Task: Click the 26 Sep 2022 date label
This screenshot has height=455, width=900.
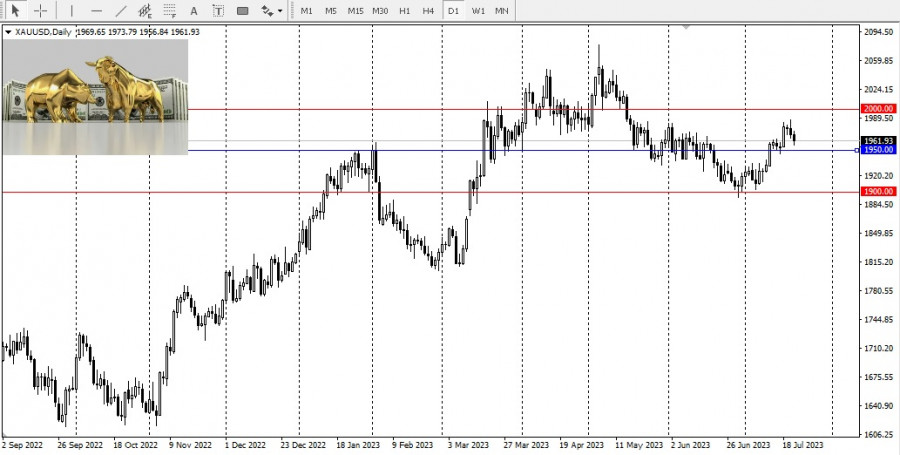Action: click(80, 445)
